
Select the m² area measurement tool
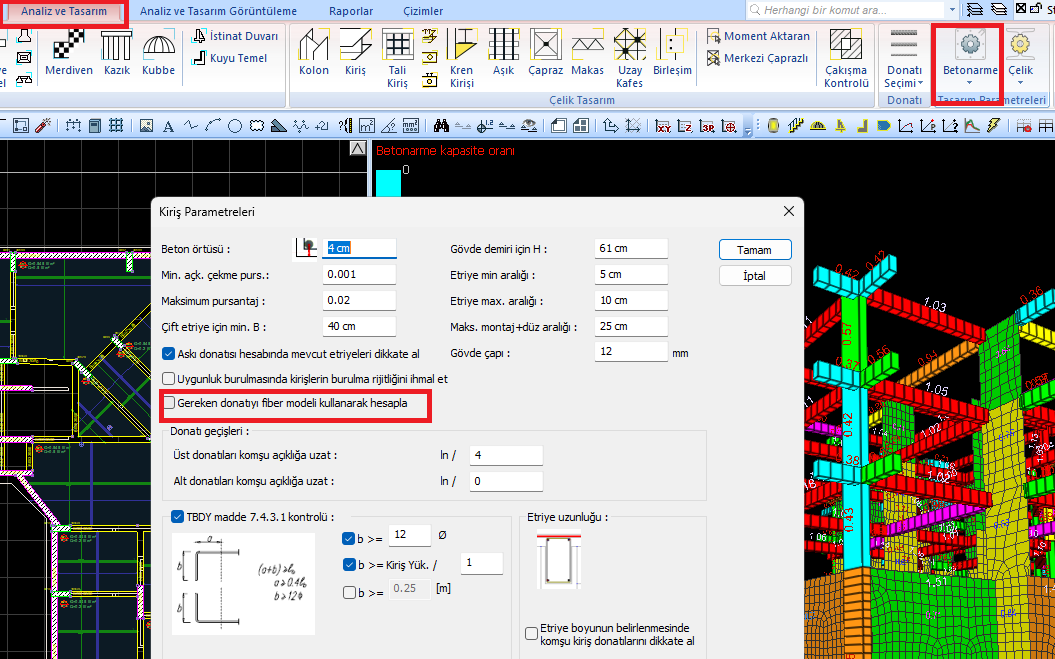tap(367, 125)
